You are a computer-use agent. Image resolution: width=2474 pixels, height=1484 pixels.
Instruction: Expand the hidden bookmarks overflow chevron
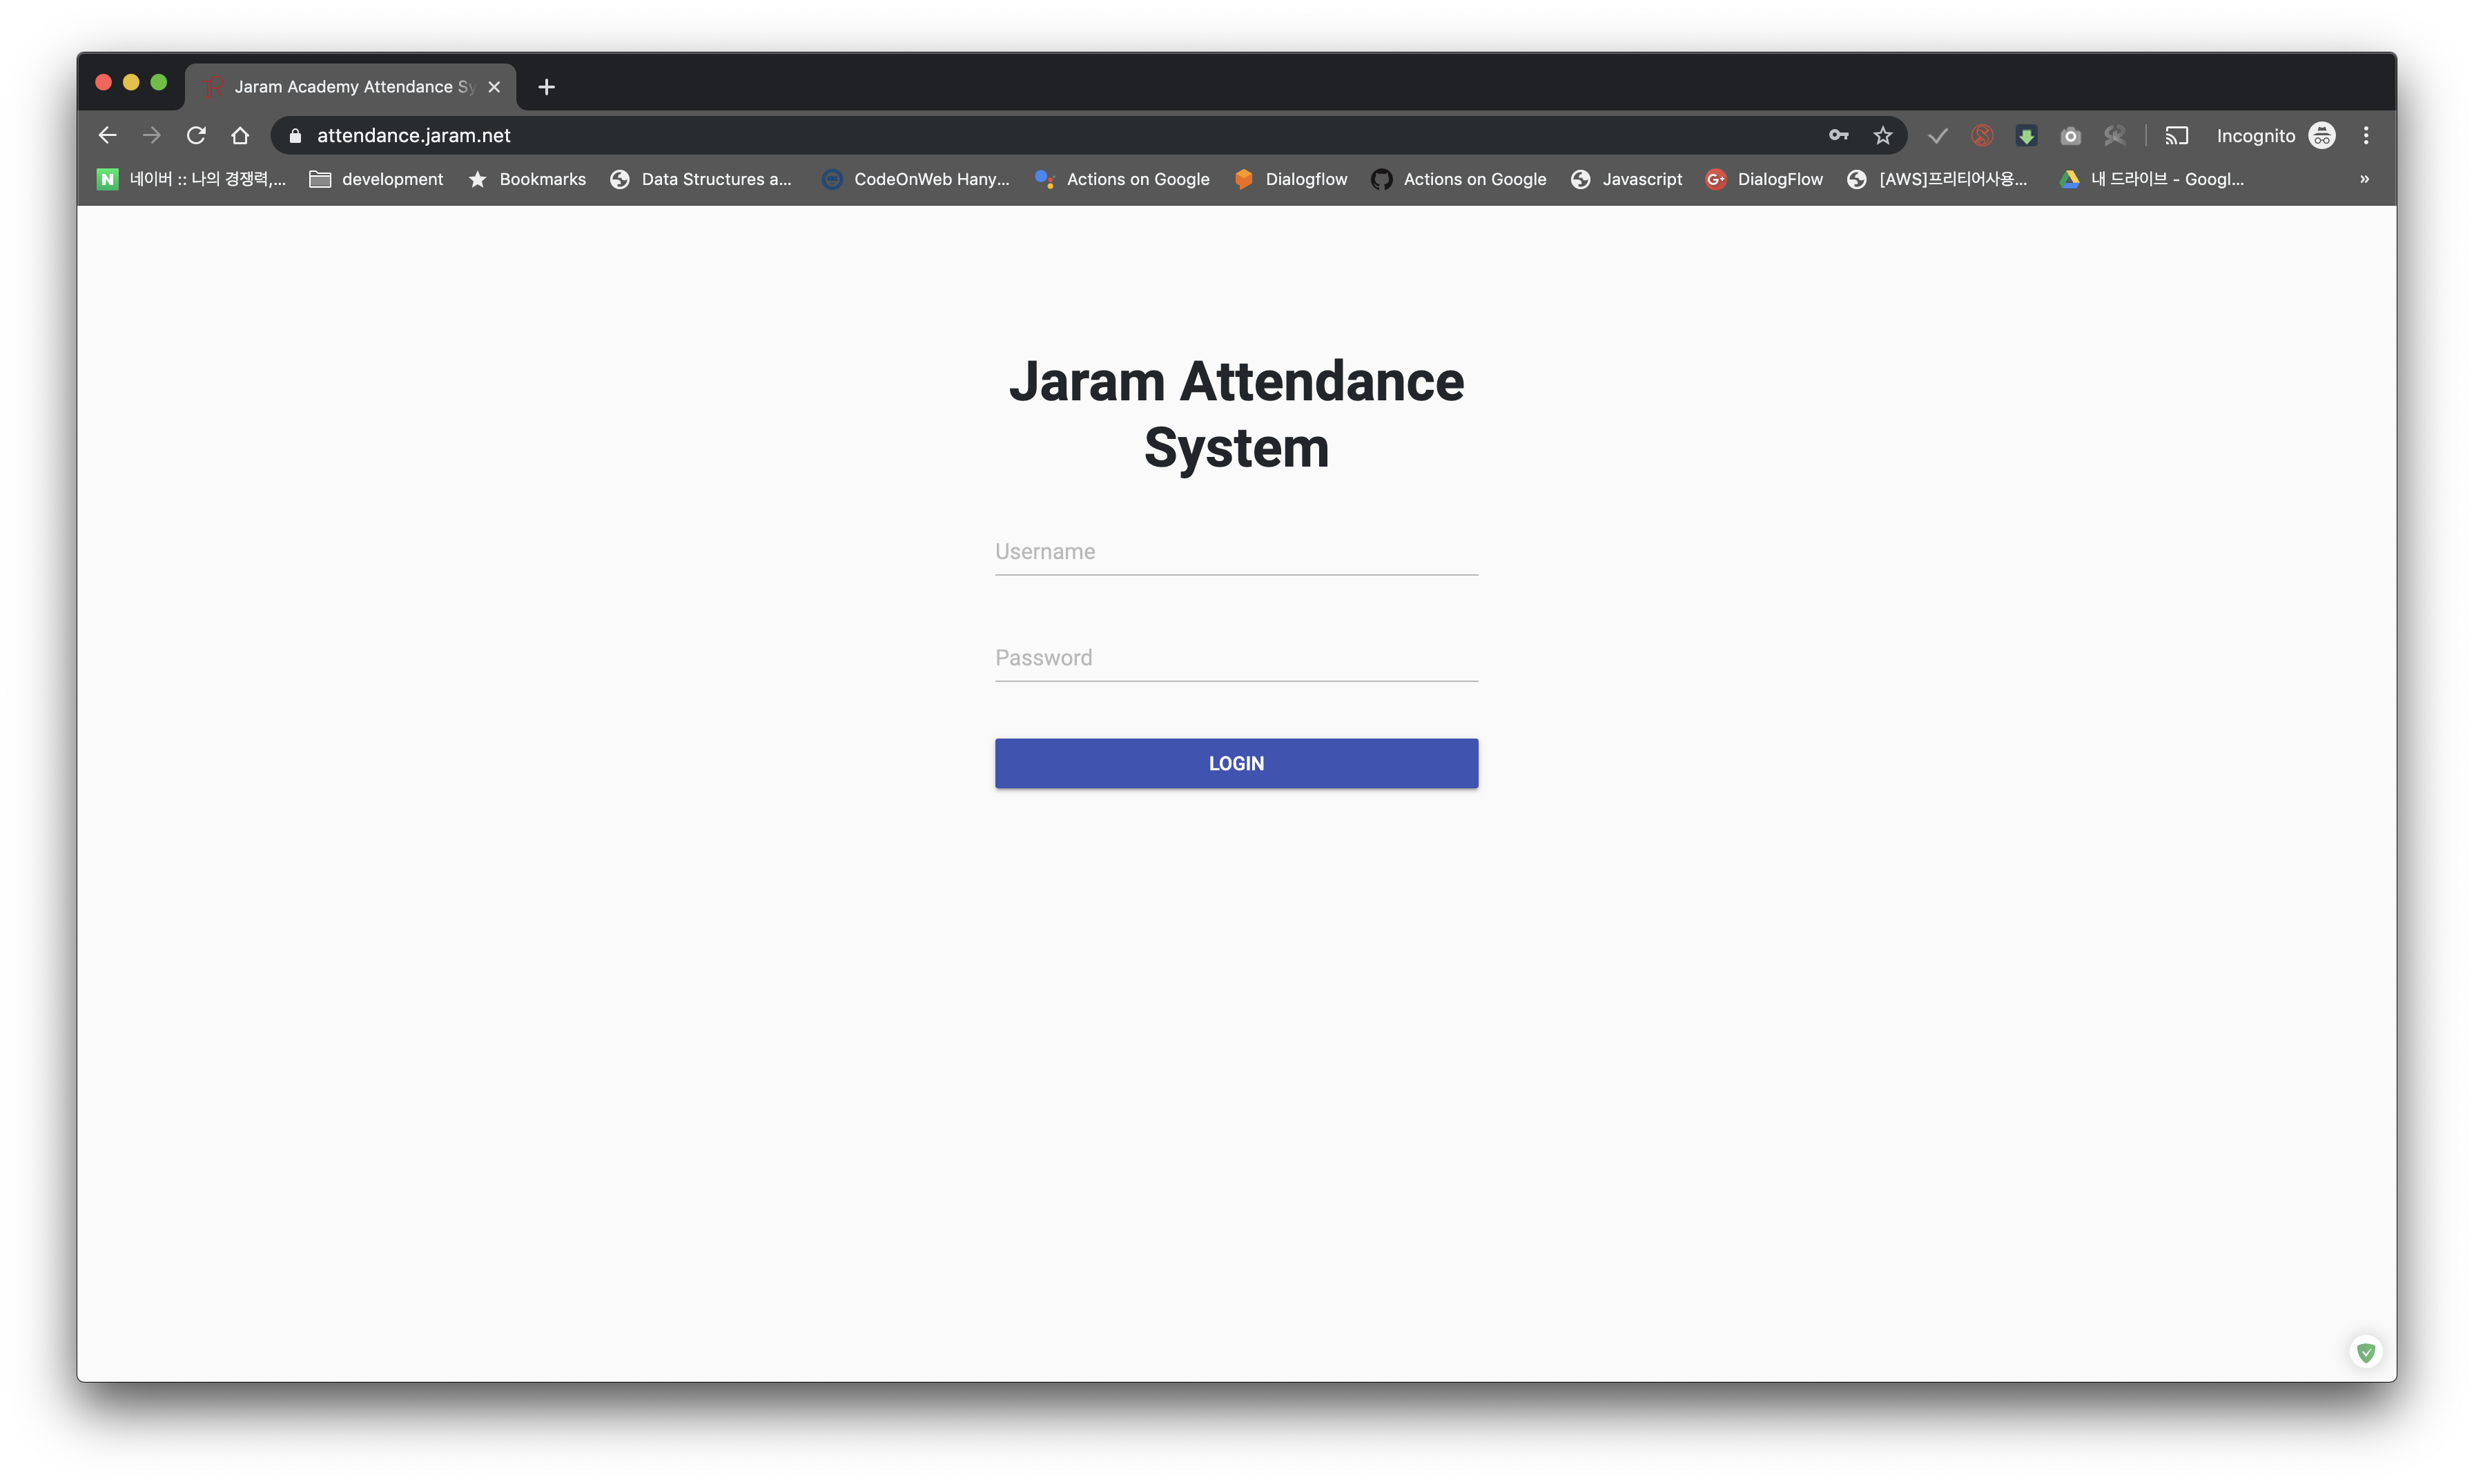pyautogui.click(x=2364, y=179)
